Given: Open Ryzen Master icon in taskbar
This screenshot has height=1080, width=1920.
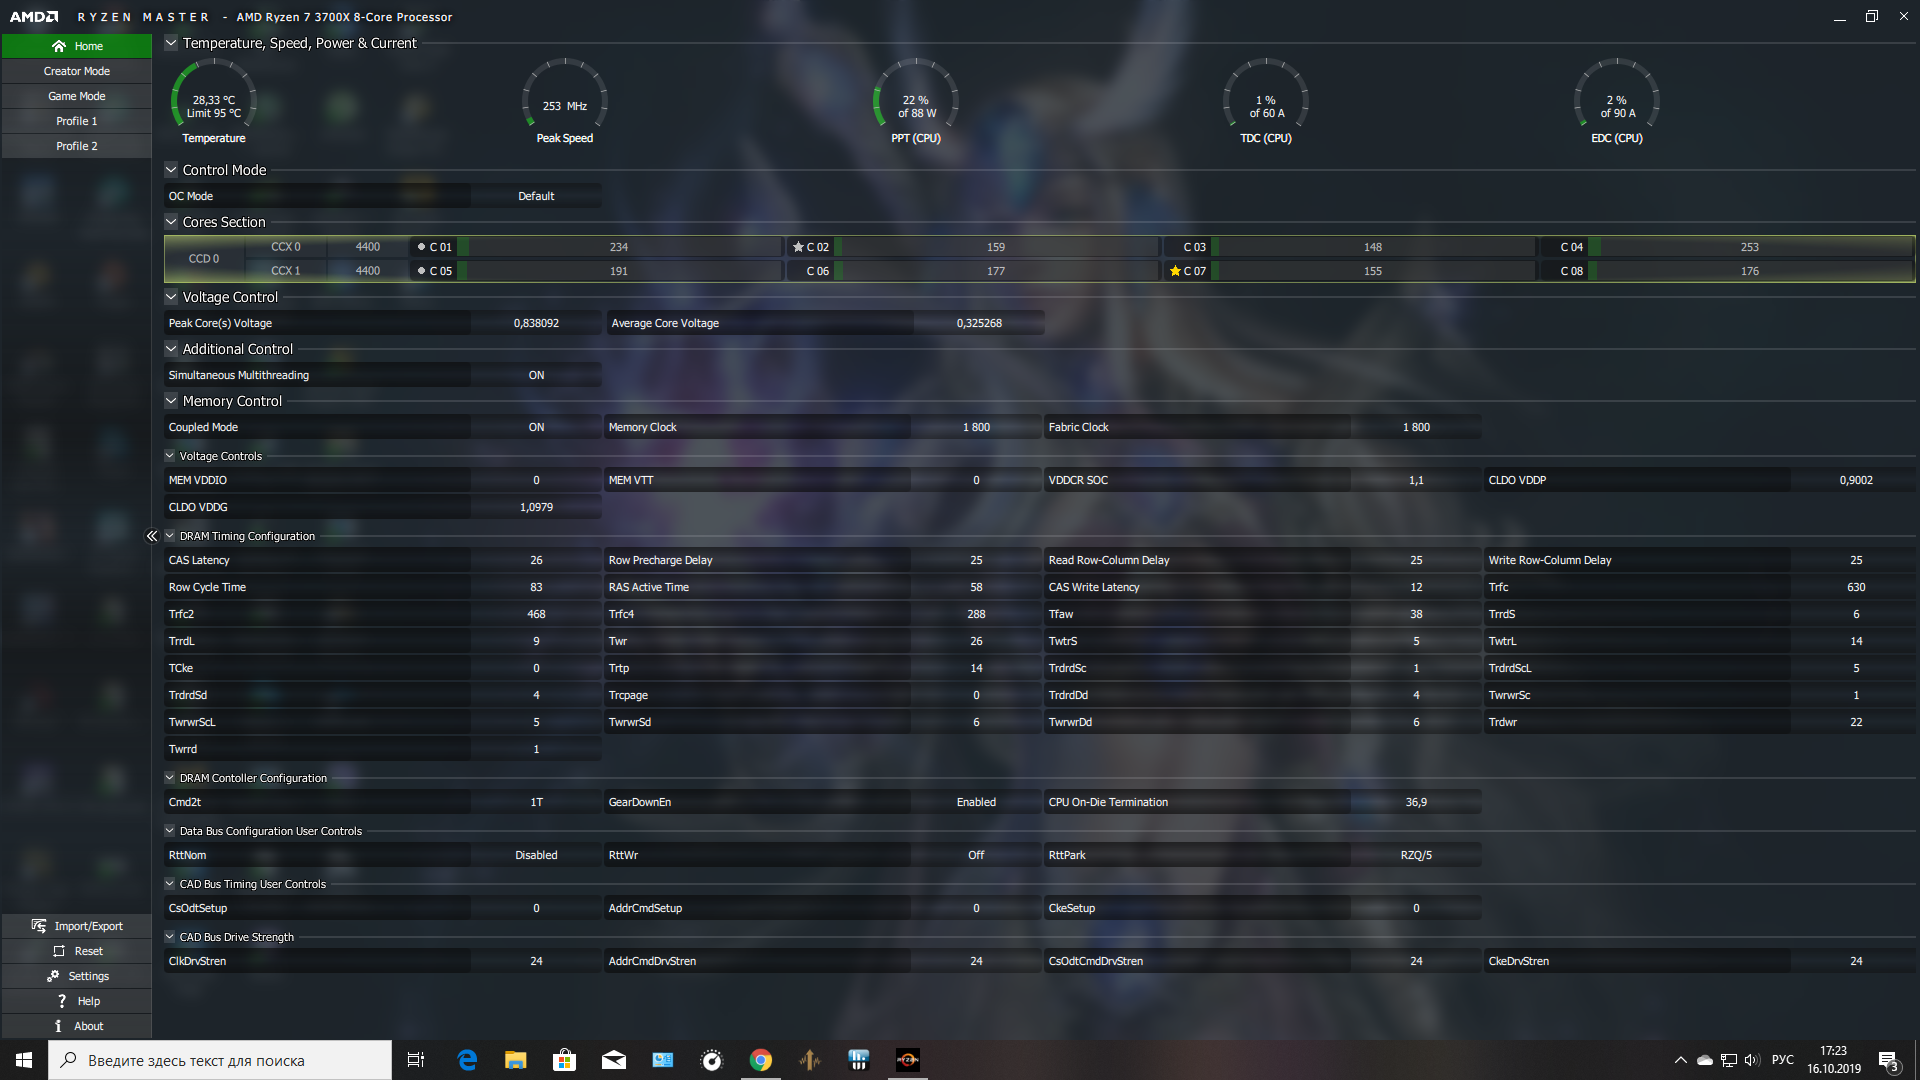Looking at the screenshot, I should 908,1060.
